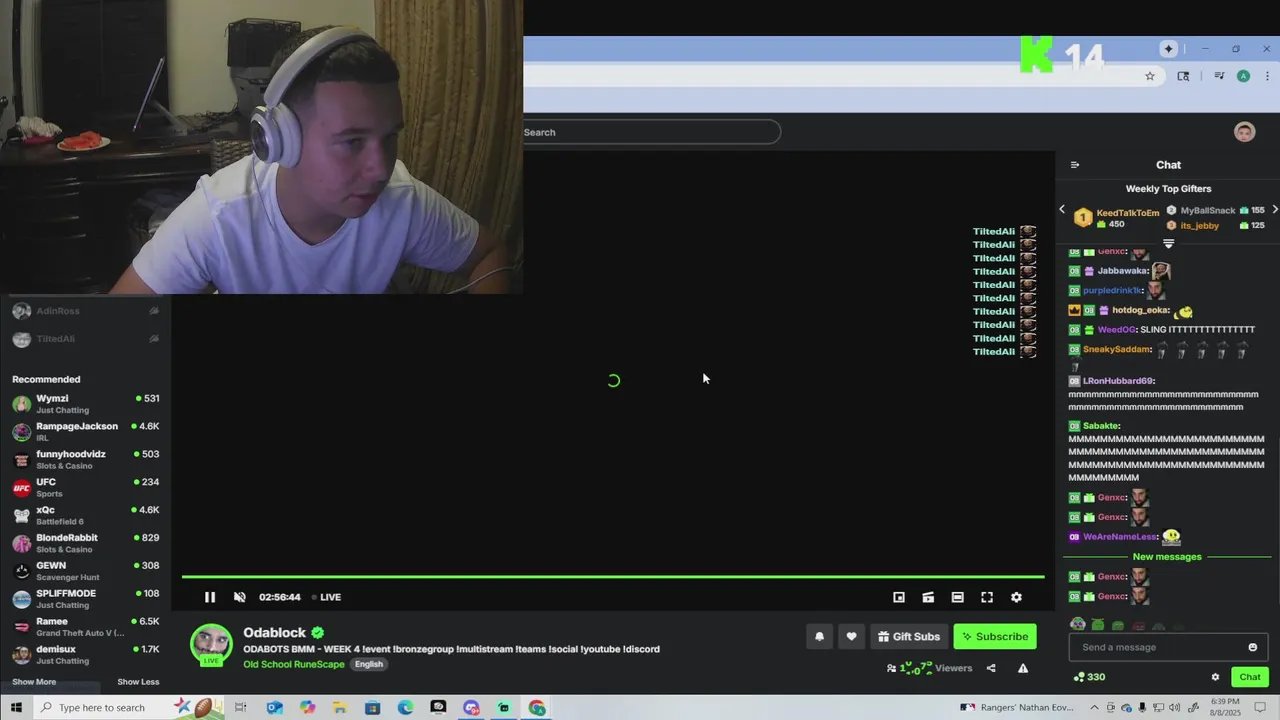Screen dimensions: 1280x720
Task: Enter fullscreen on the video player
Action: pyautogui.click(x=987, y=597)
